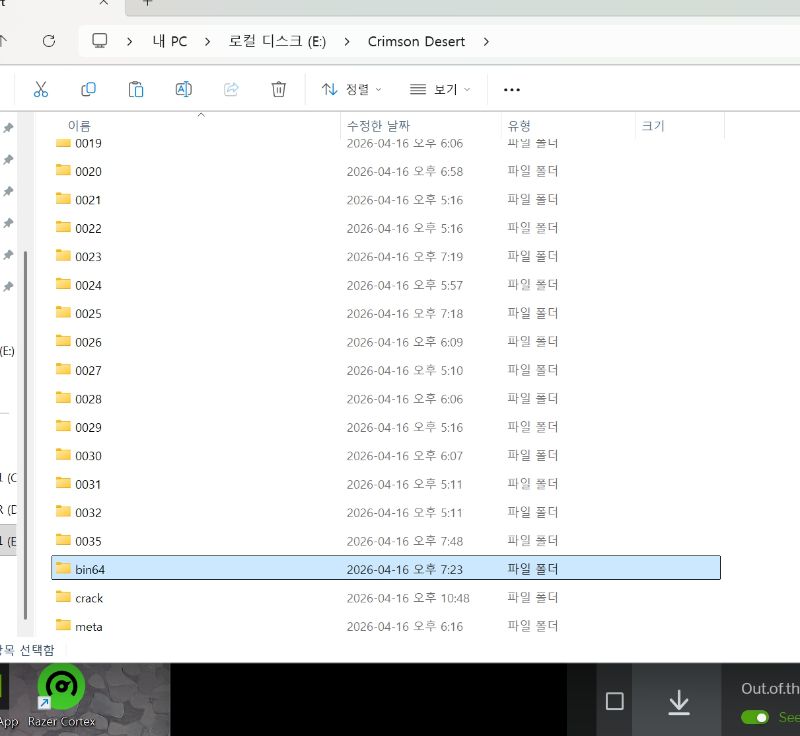800x736 pixels.
Task: Click the Delete trash can icon
Action: tap(279, 89)
